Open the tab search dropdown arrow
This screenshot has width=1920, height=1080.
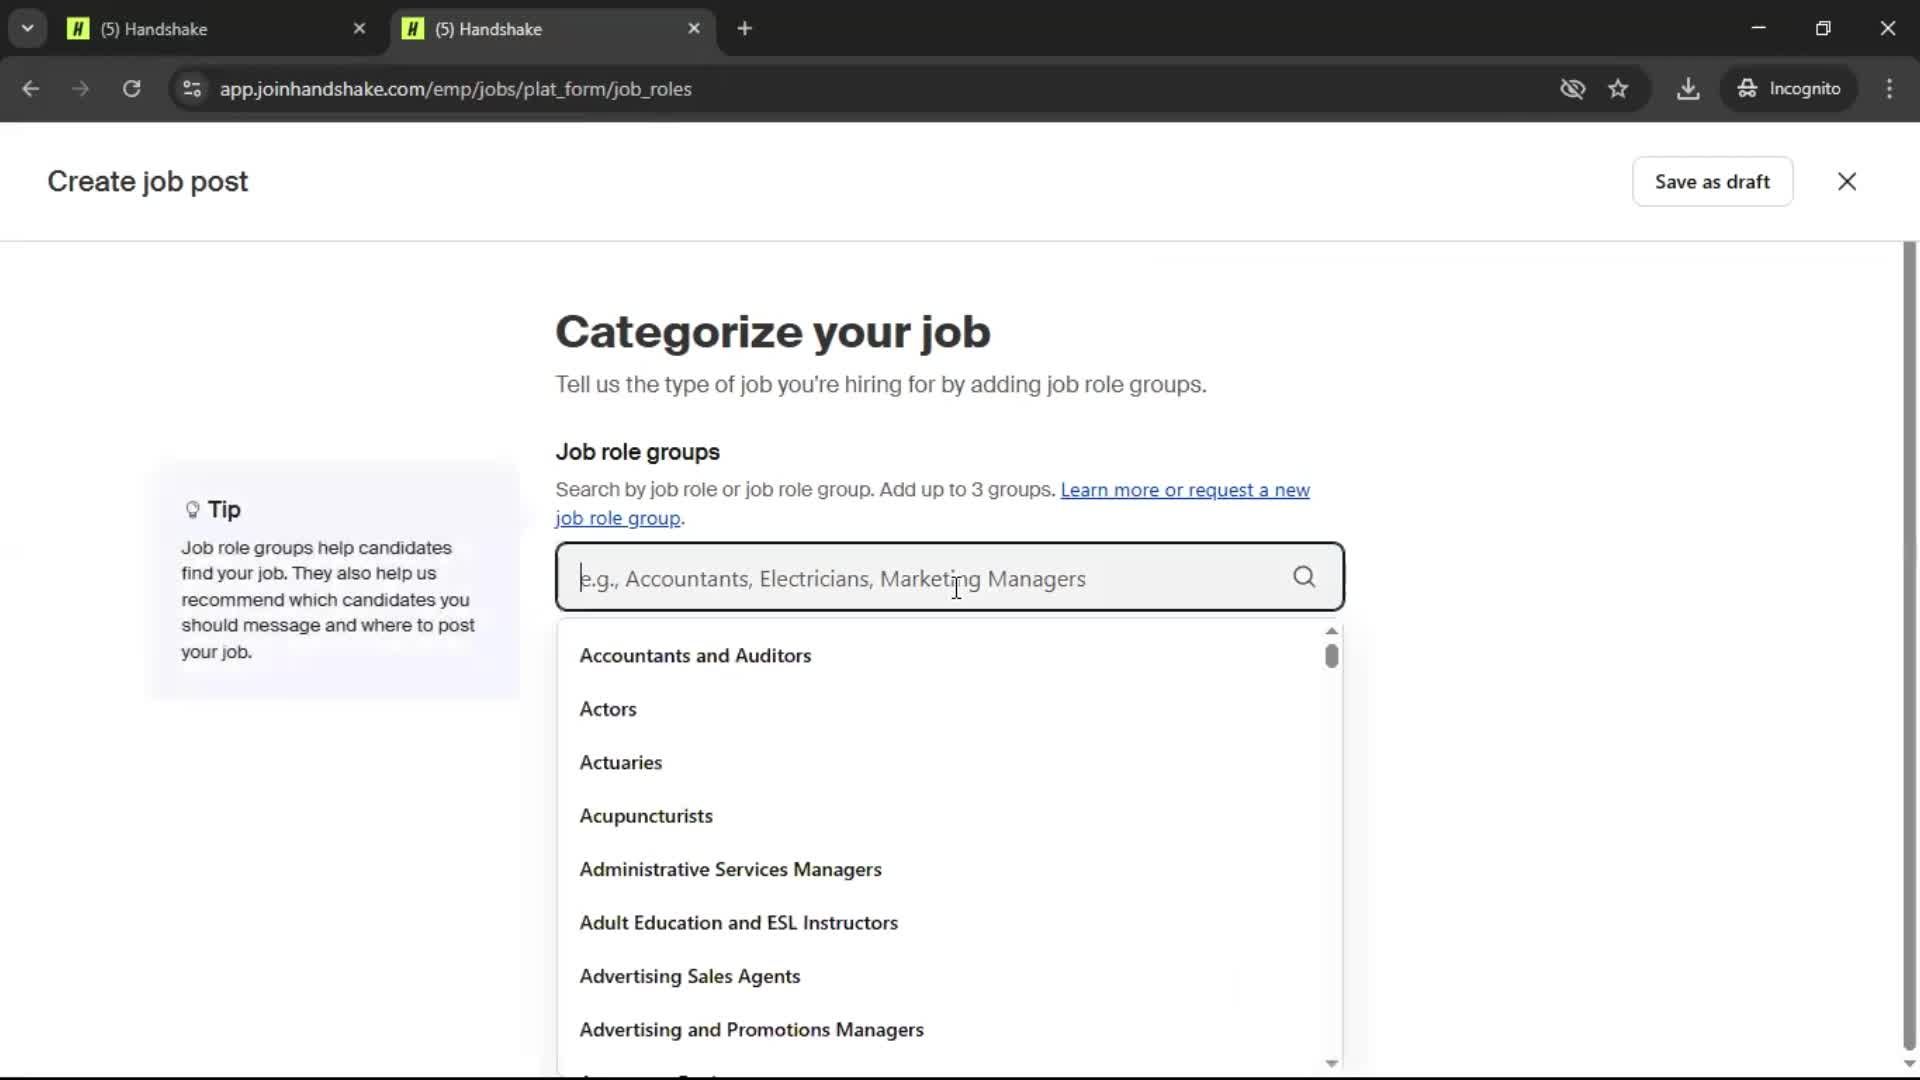click(x=28, y=29)
